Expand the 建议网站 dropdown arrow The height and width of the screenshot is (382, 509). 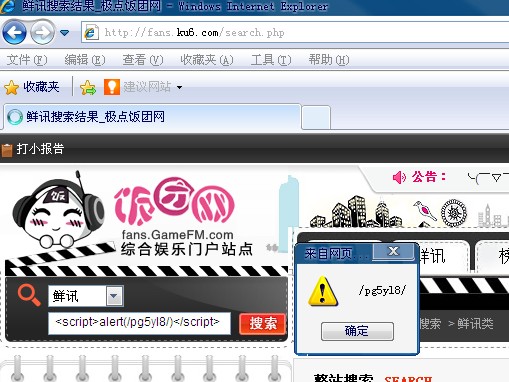(179, 88)
